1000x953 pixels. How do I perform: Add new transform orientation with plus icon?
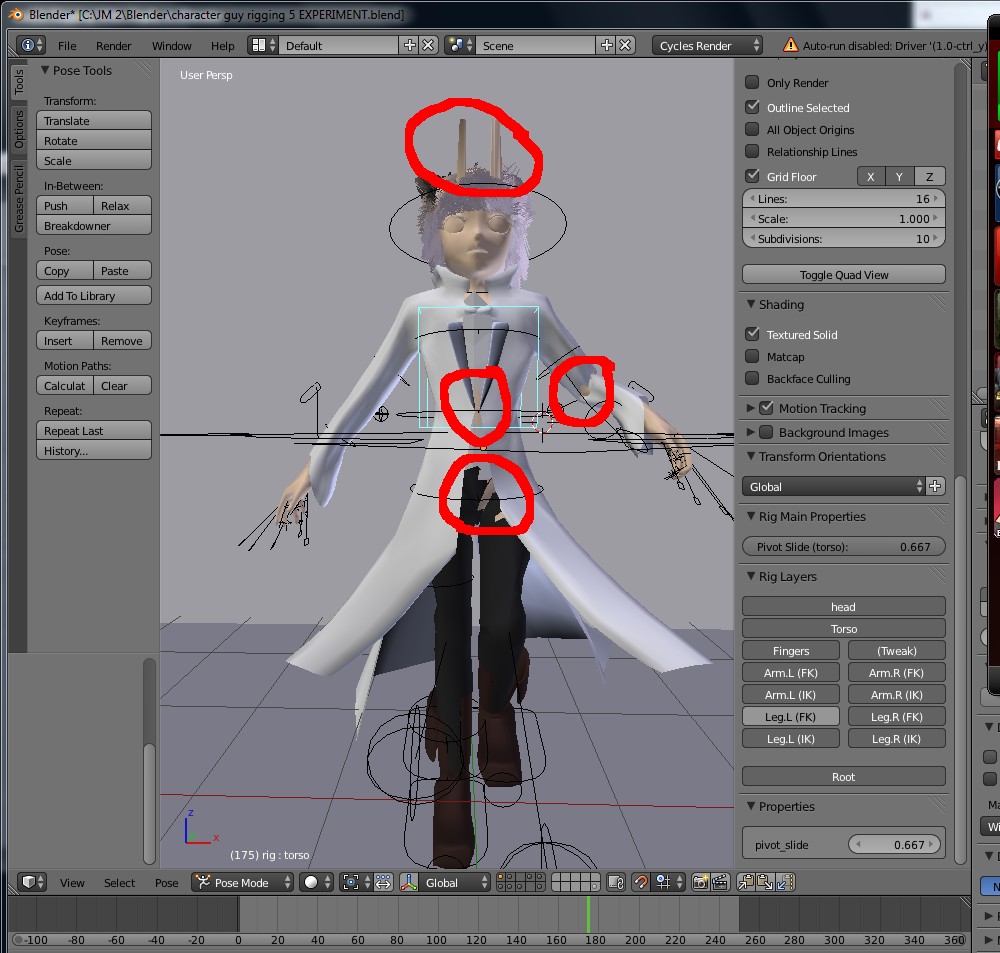(936, 486)
